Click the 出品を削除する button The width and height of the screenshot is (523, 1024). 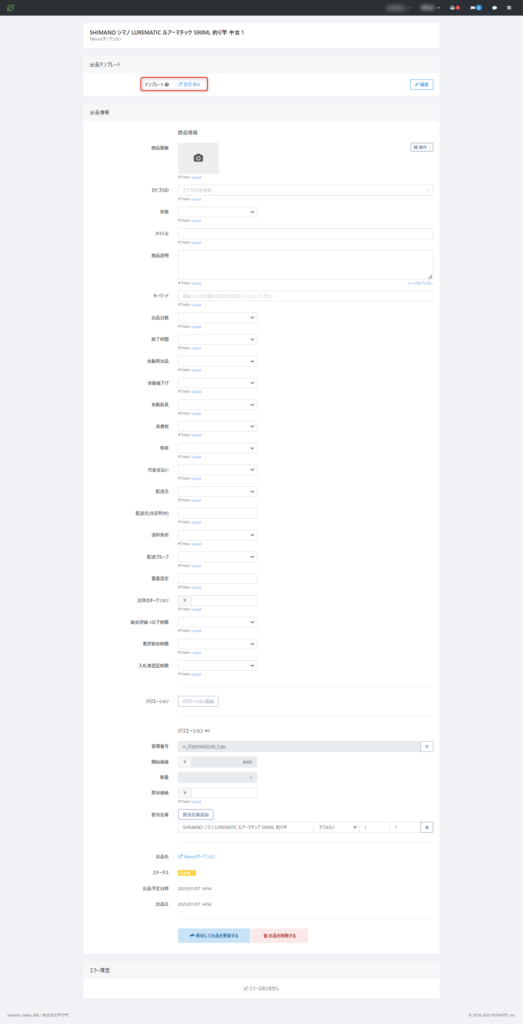click(279, 936)
